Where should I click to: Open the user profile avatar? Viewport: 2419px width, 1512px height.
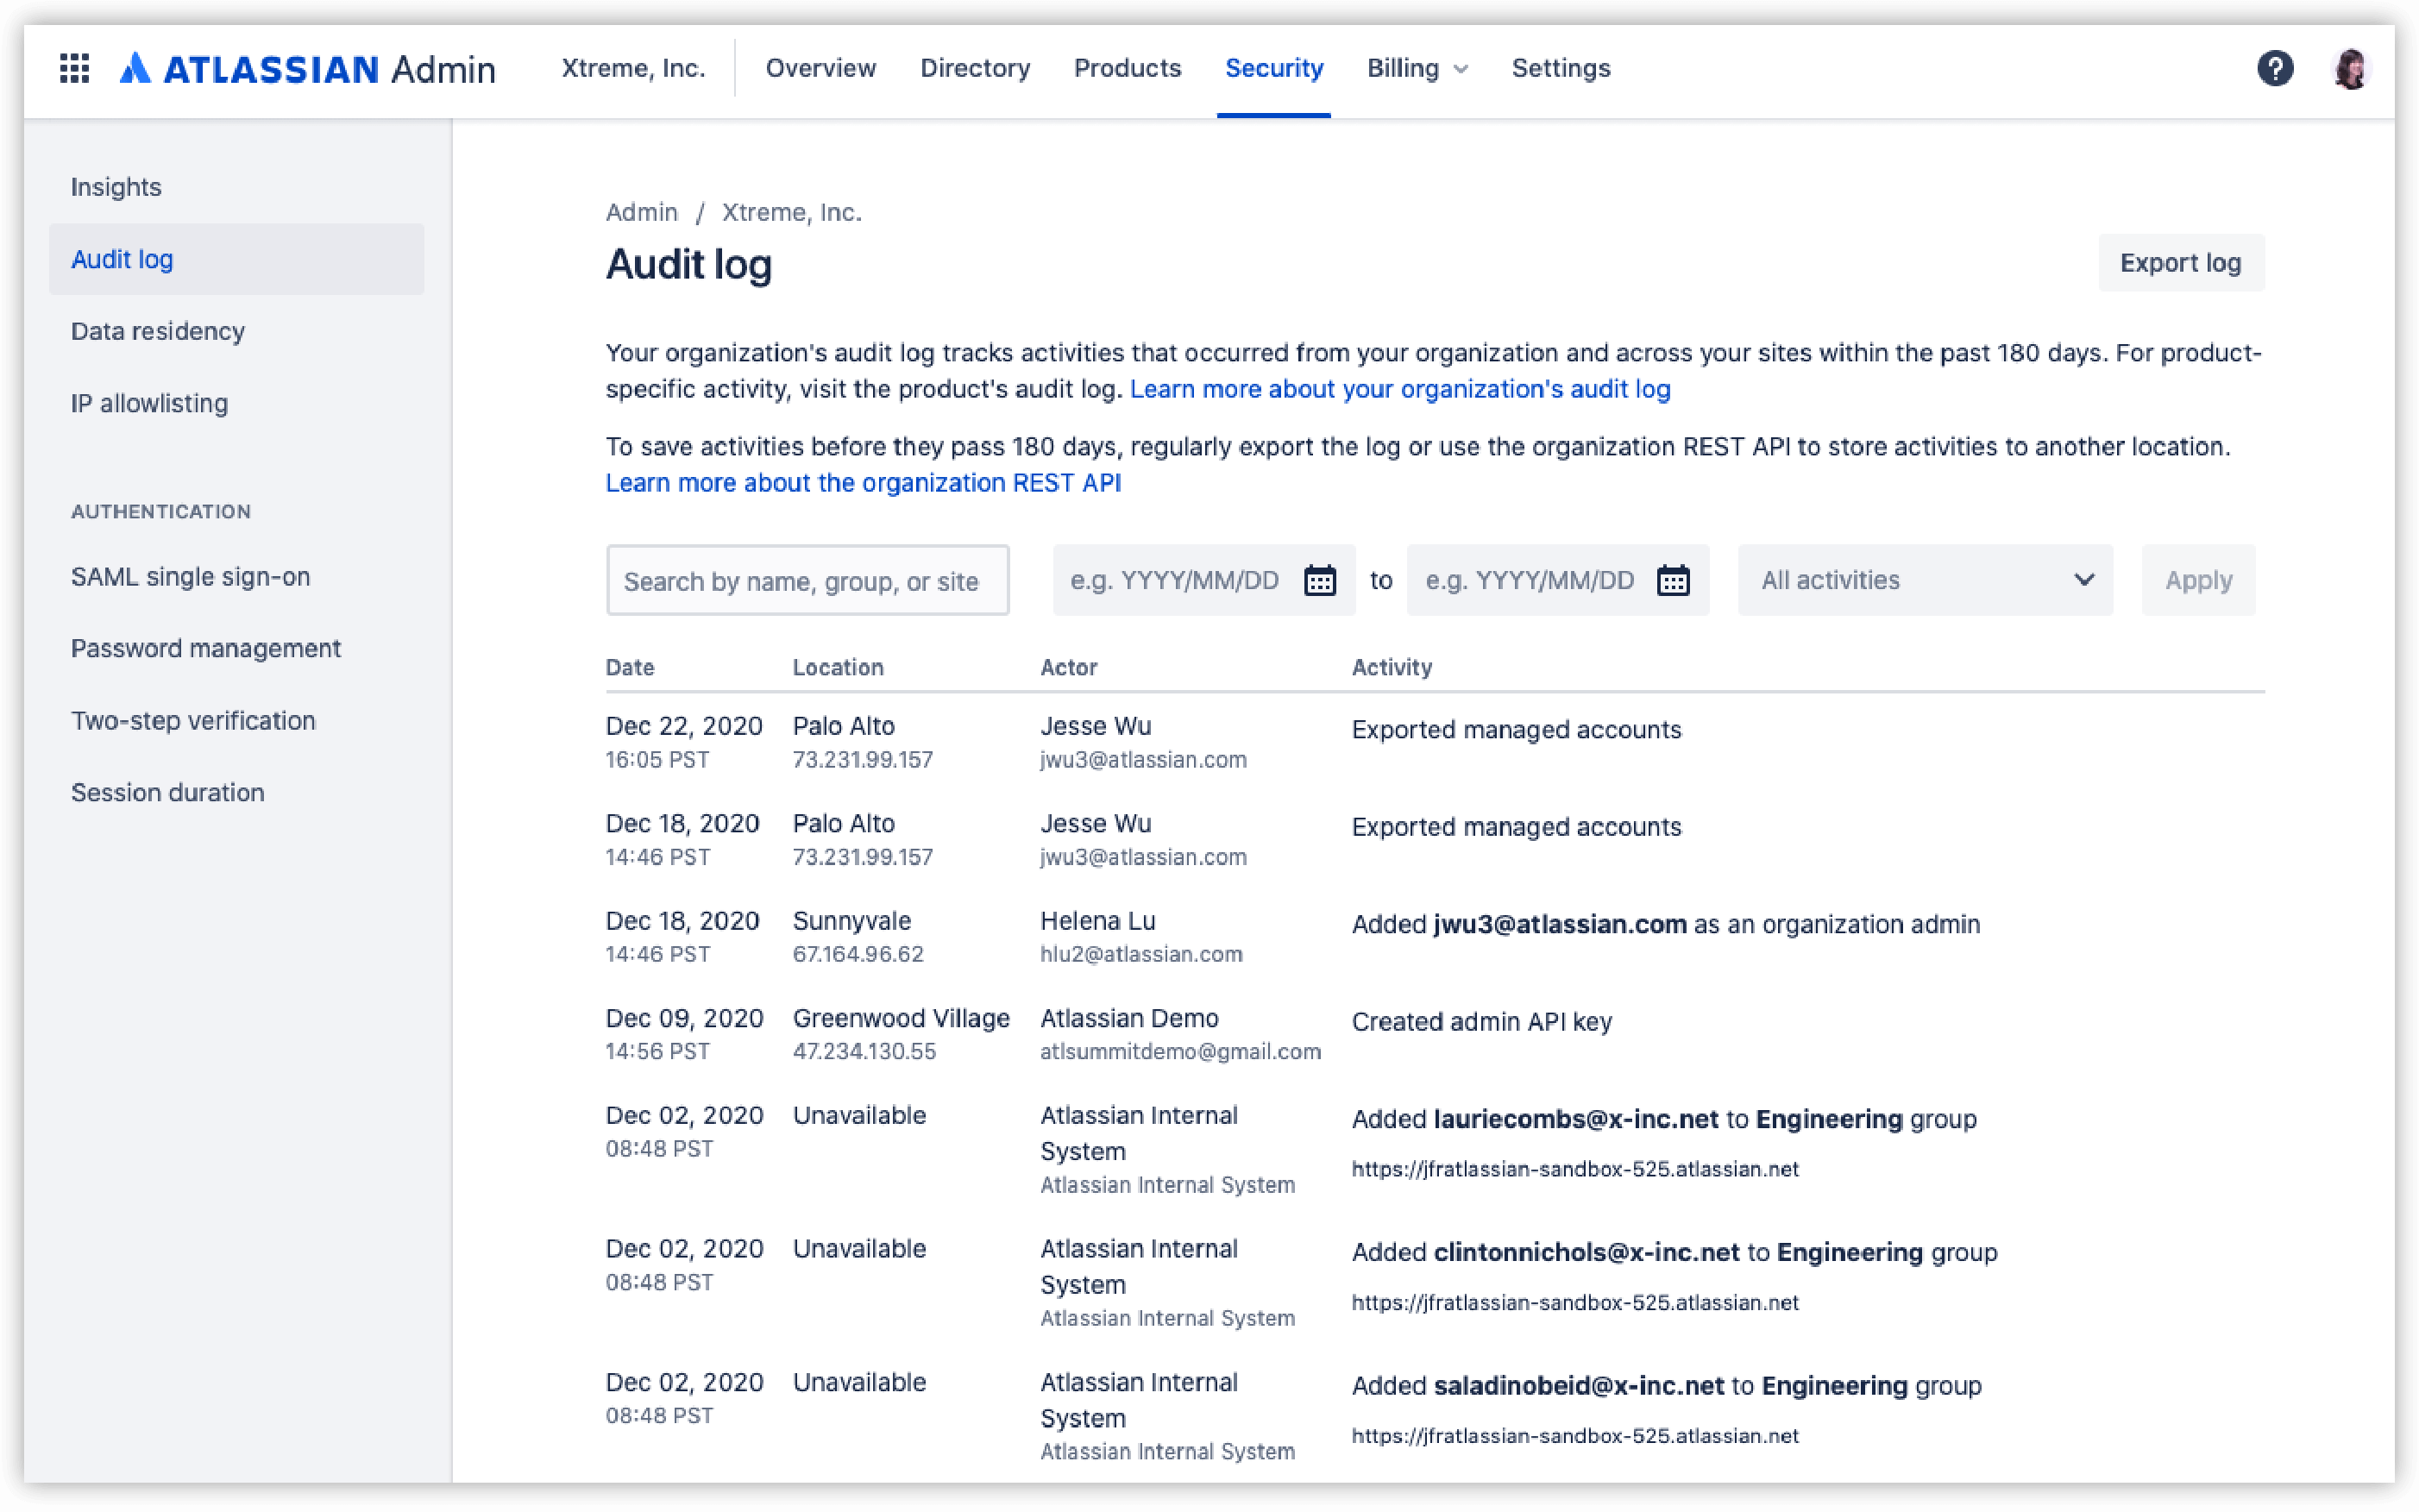click(2349, 68)
